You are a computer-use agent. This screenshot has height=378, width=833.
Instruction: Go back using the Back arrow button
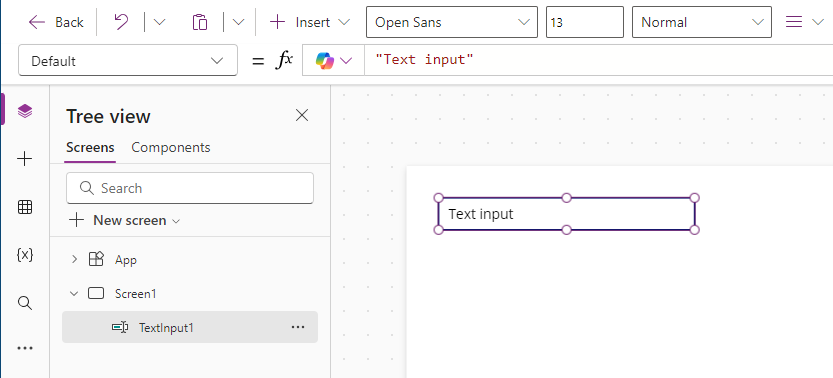coord(56,22)
